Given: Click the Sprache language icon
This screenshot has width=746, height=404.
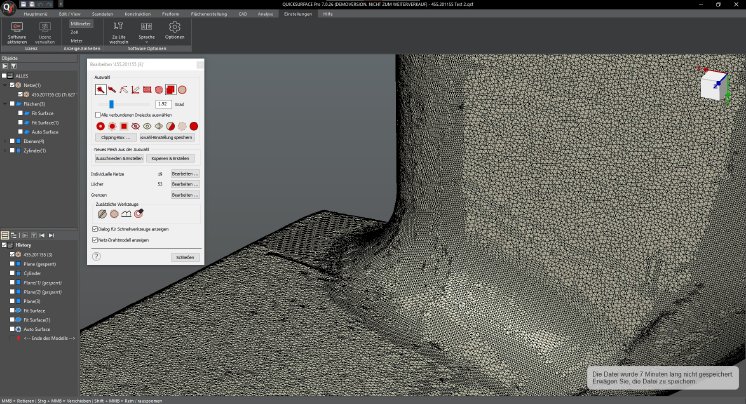Looking at the screenshot, I should (x=147, y=28).
